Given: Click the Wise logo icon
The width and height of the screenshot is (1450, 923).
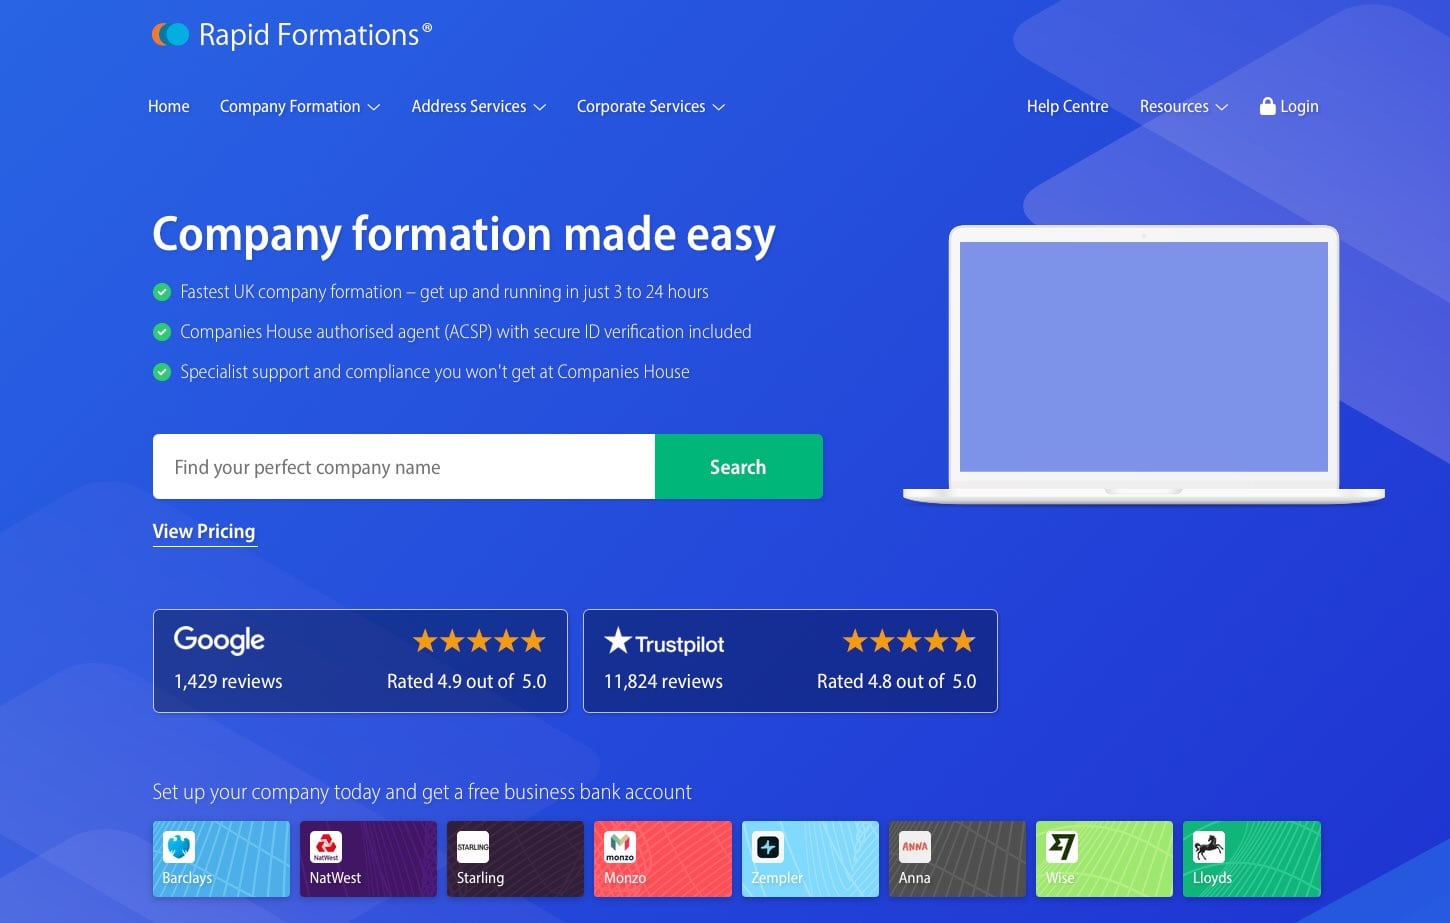Looking at the screenshot, I should [1062, 847].
